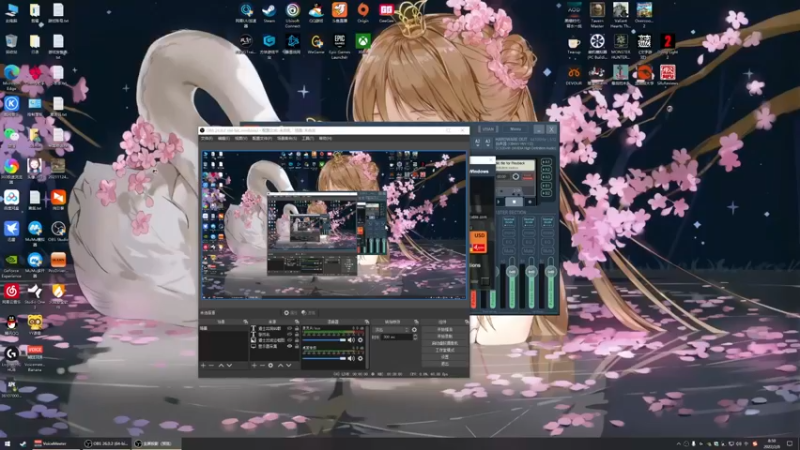Image resolution: width=800 pixels, height=450 pixels.
Task: Open Steam desktop icon
Action: coord(269,13)
